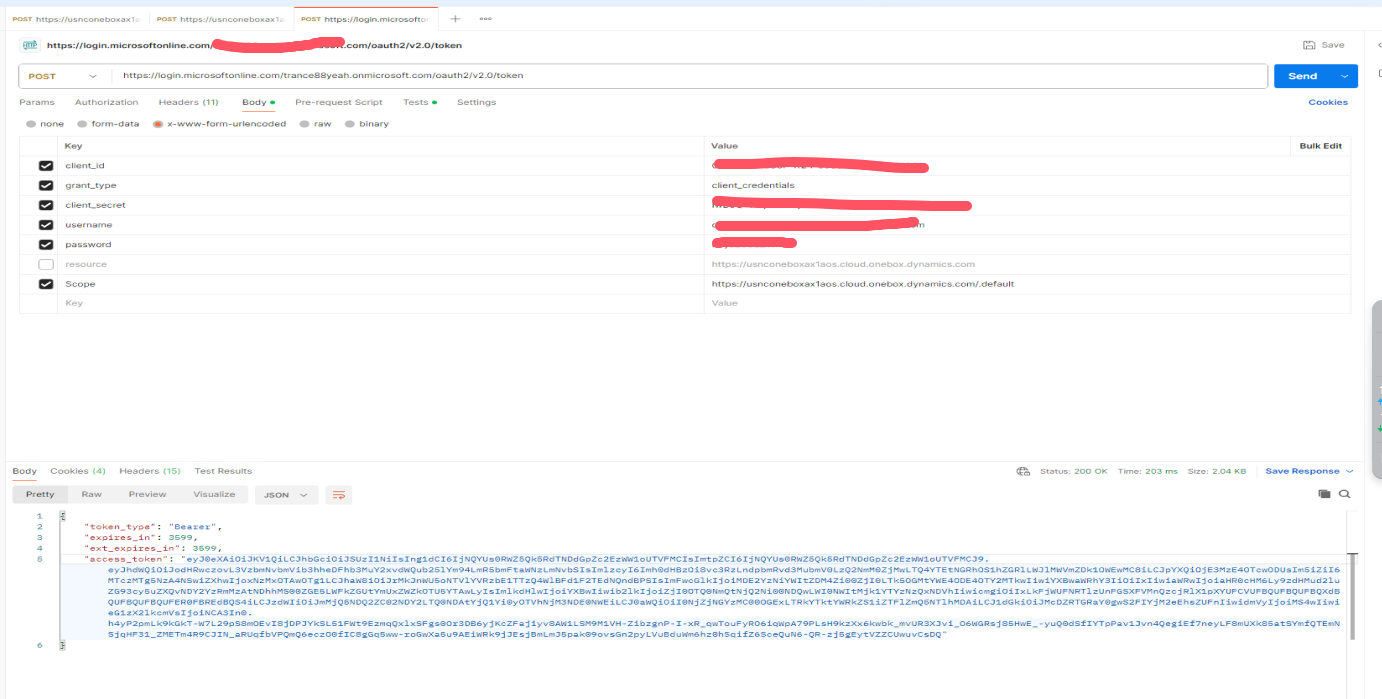Open the response Cookies (4) tab

click(78, 471)
